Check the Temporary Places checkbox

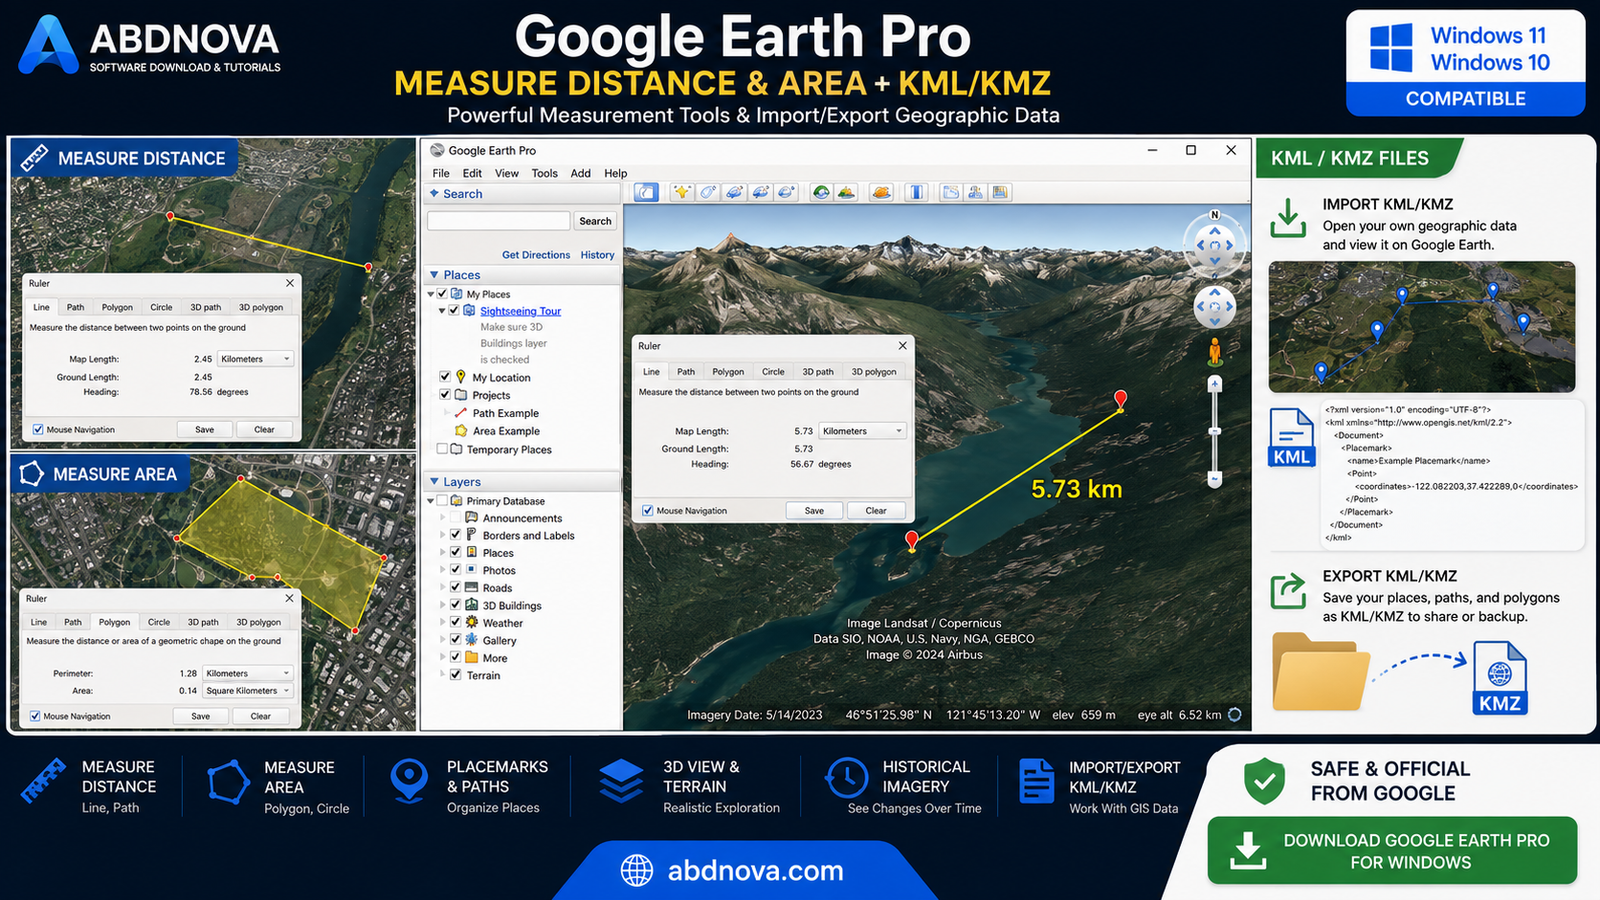tap(442, 449)
